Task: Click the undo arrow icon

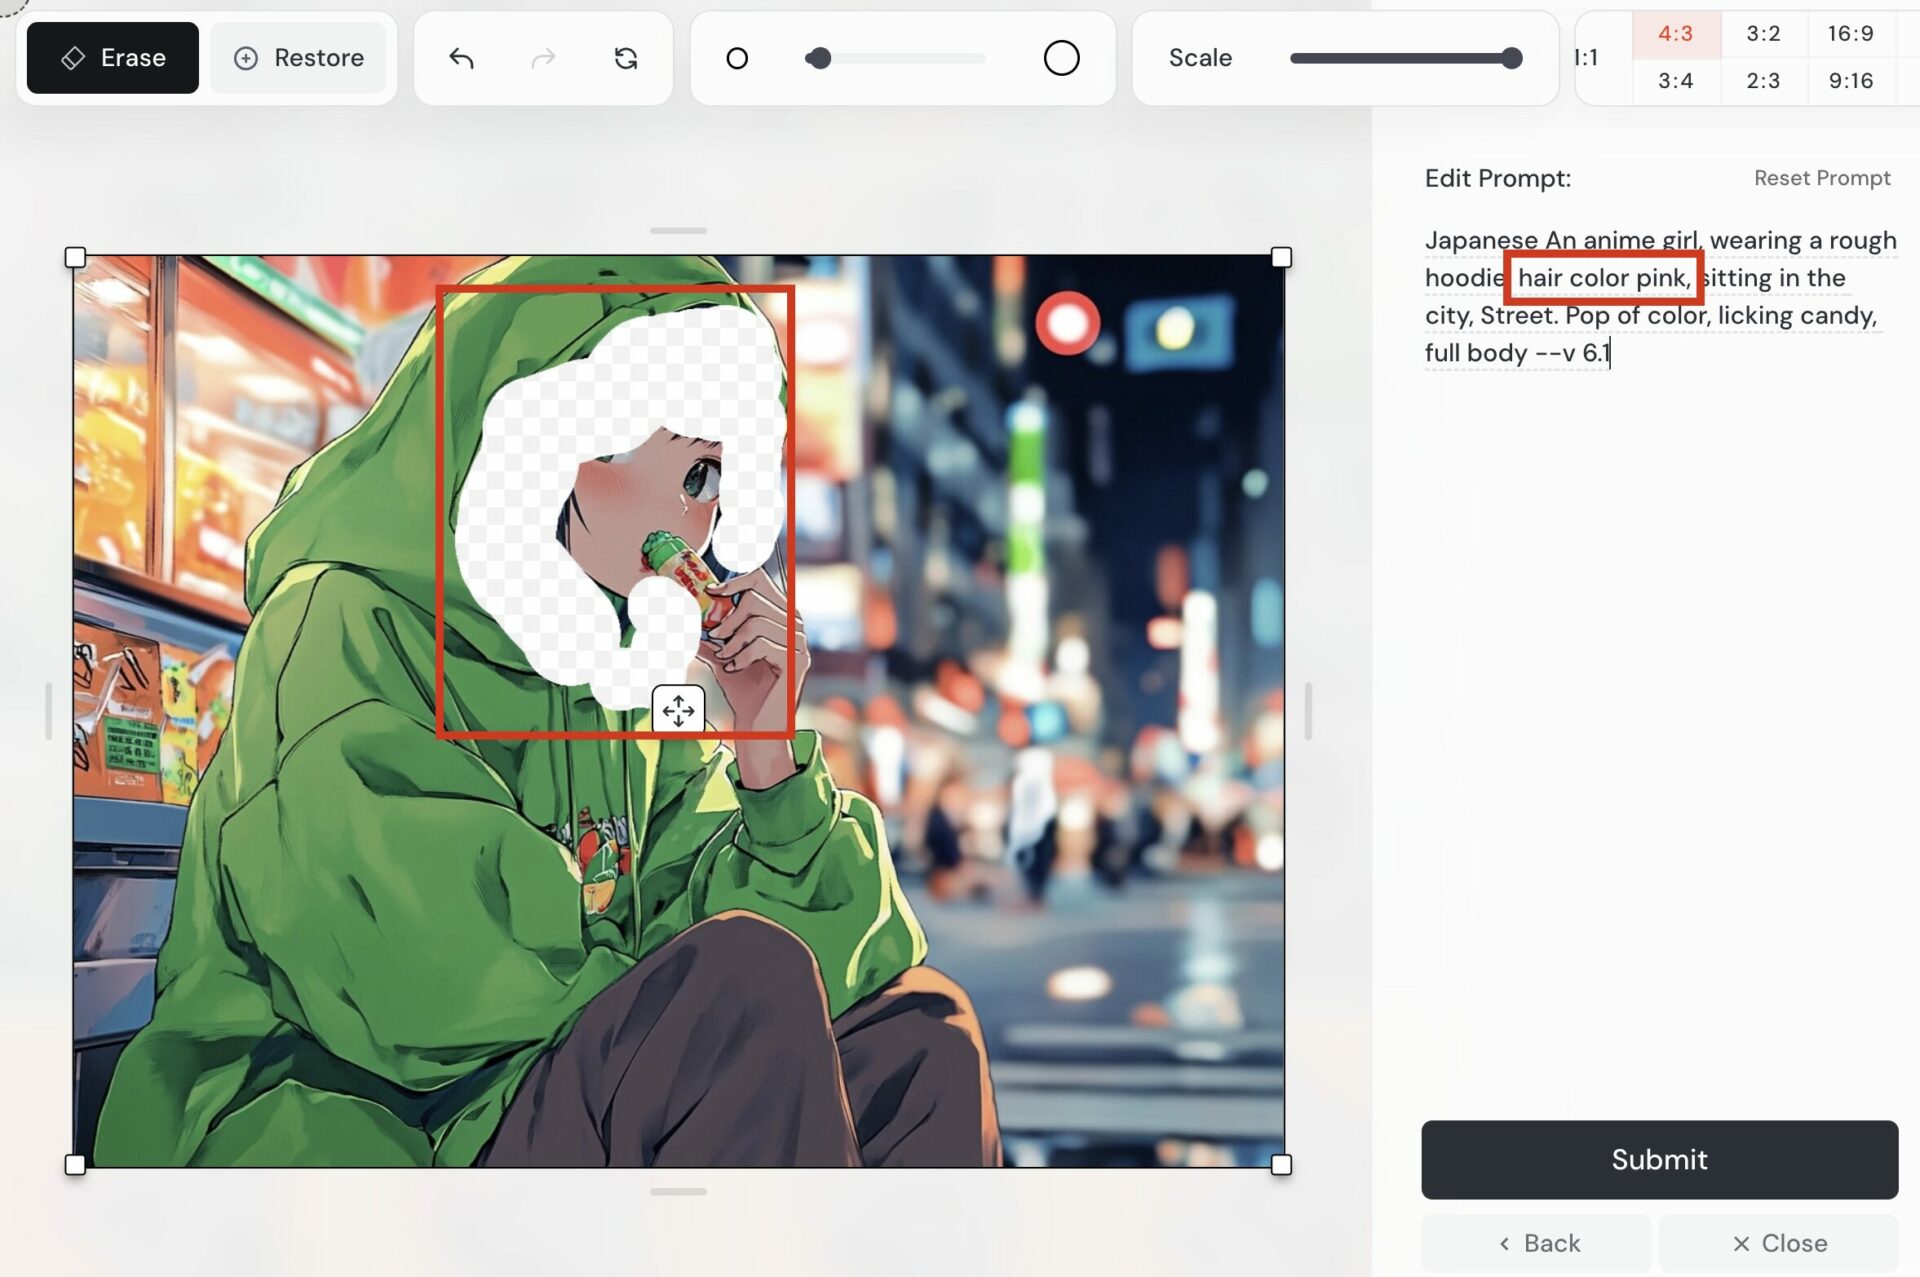Action: point(460,57)
